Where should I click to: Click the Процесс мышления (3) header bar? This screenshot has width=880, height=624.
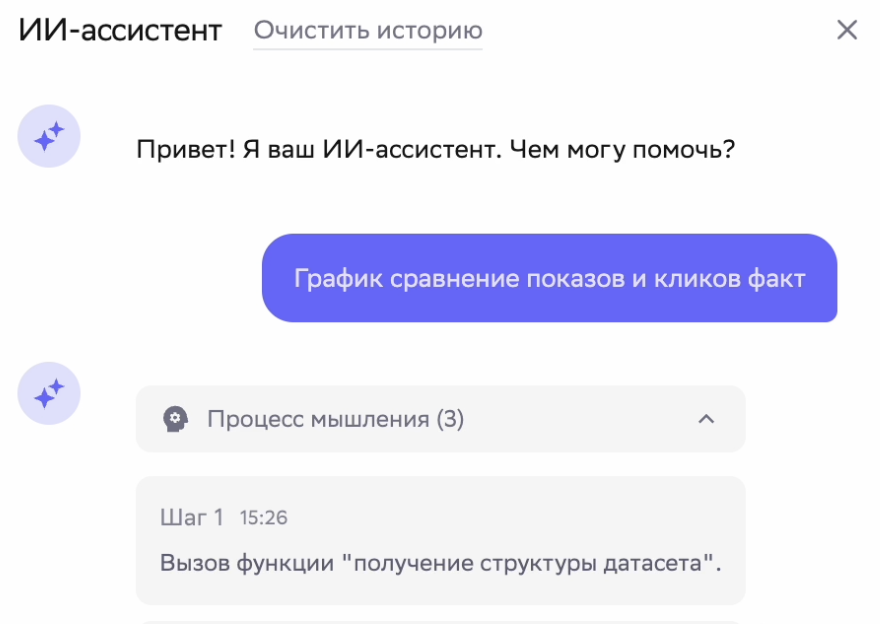440,419
